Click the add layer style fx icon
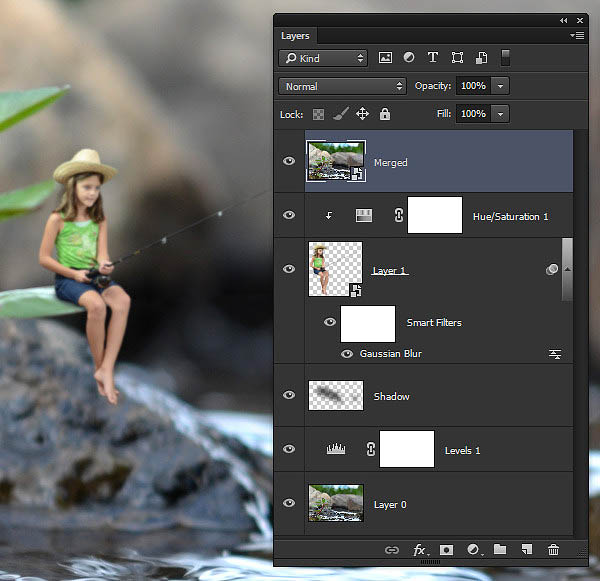 [421, 550]
